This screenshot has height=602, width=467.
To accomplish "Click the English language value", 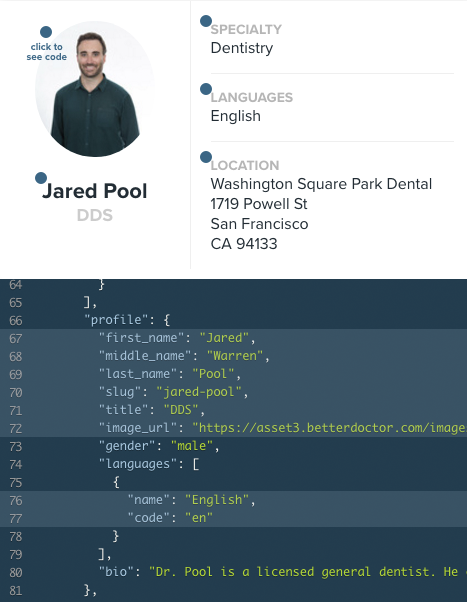I will [x=235, y=116].
